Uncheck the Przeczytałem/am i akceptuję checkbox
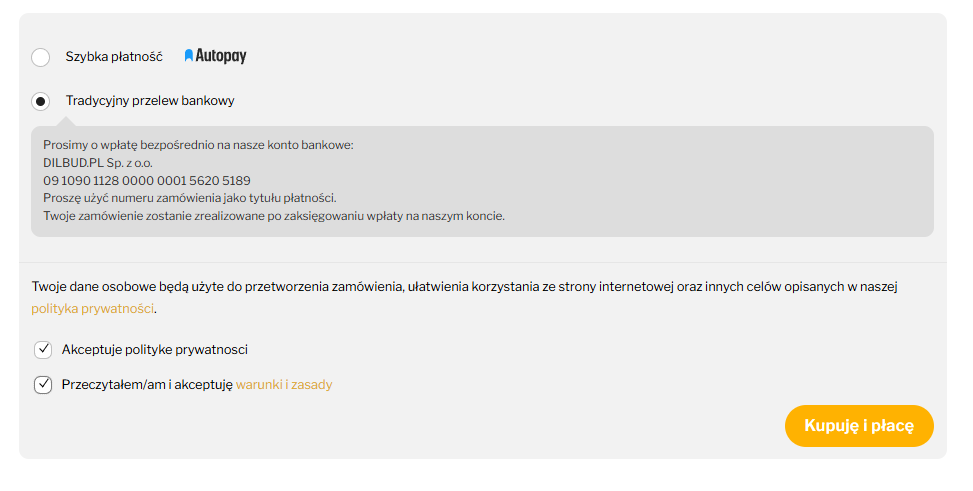The width and height of the screenshot is (973, 491). (43, 385)
